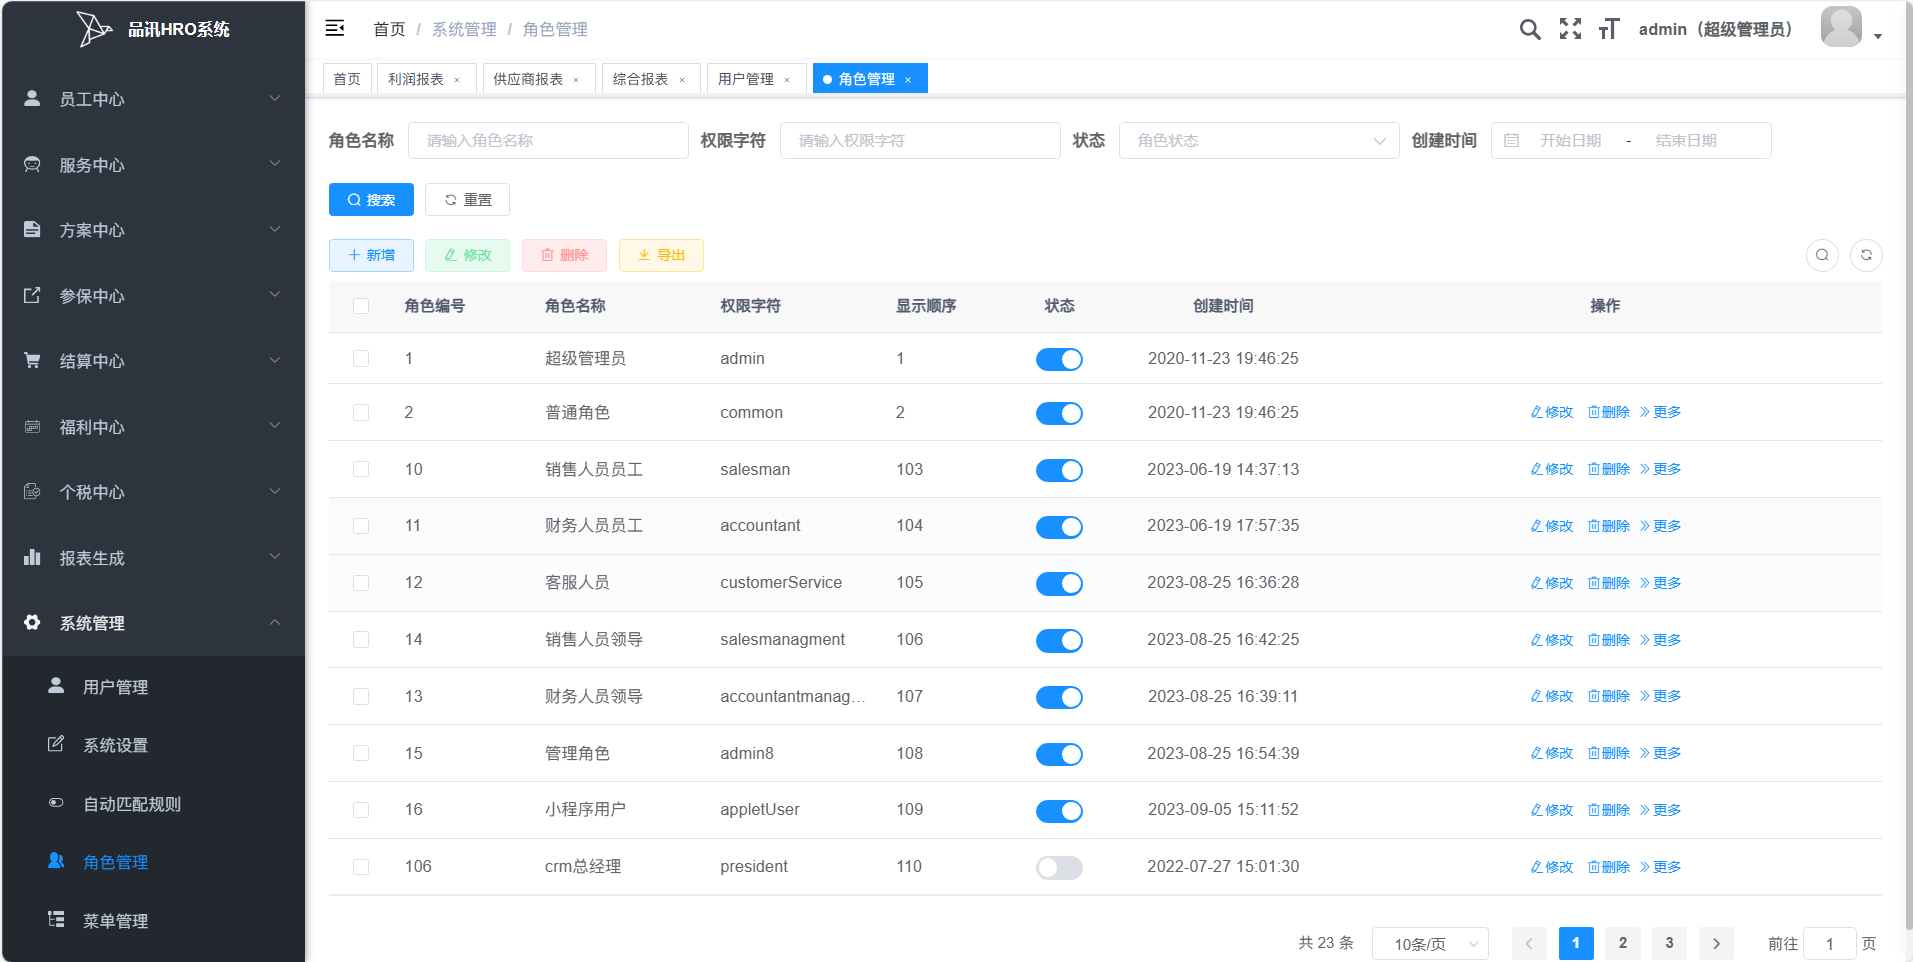Viewport: 1913px width, 962px height.
Task: Open the font size setting icon
Action: 1608,29
